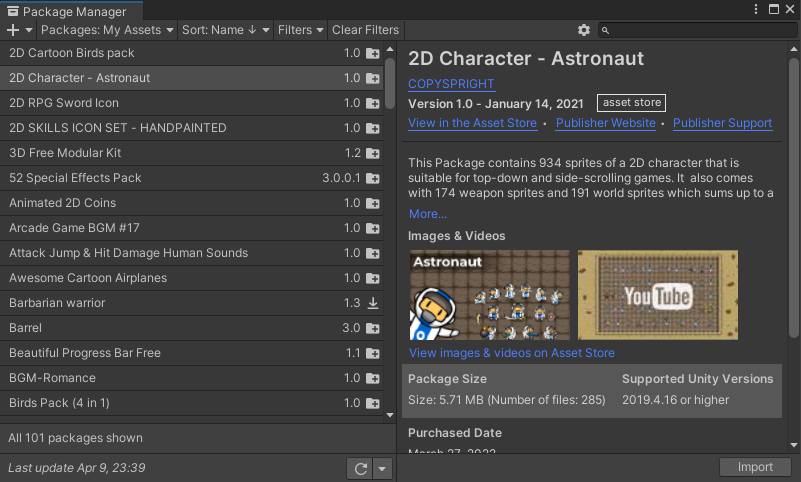The width and height of the screenshot is (801, 482).
Task: Click package list scroll down arrow
Action: [x=390, y=415]
